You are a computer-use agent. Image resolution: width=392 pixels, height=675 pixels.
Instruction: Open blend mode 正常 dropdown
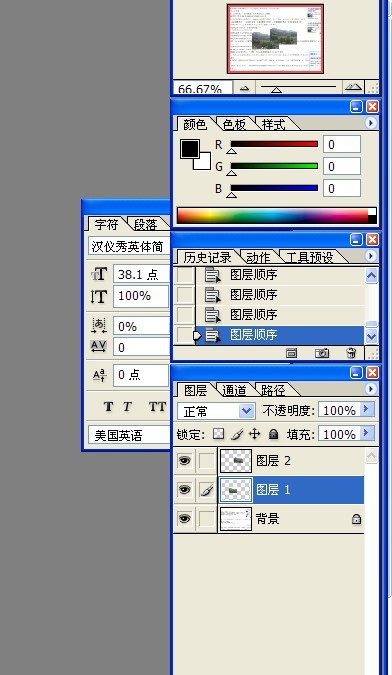tap(216, 411)
